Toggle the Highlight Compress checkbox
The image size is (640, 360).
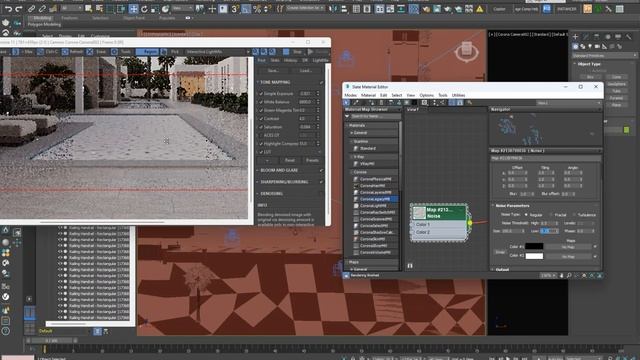click(x=261, y=144)
